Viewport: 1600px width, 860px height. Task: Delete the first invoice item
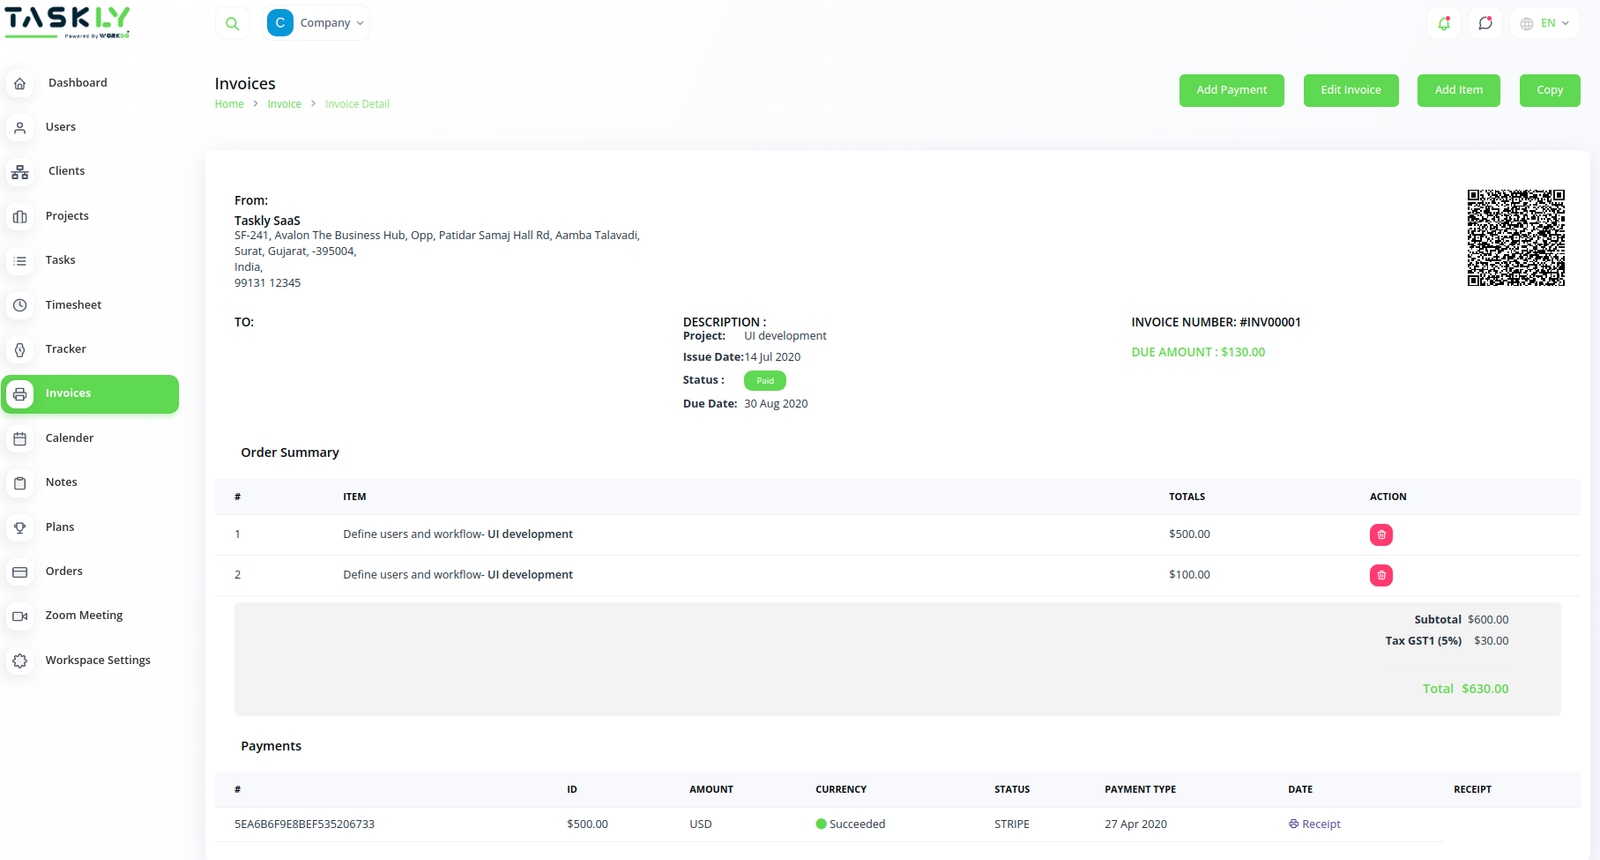pos(1381,535)
